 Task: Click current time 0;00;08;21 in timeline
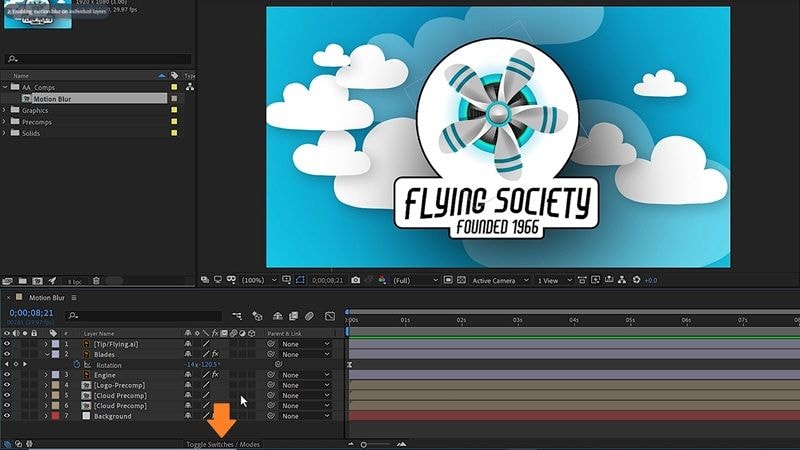[x=31, y=313]
